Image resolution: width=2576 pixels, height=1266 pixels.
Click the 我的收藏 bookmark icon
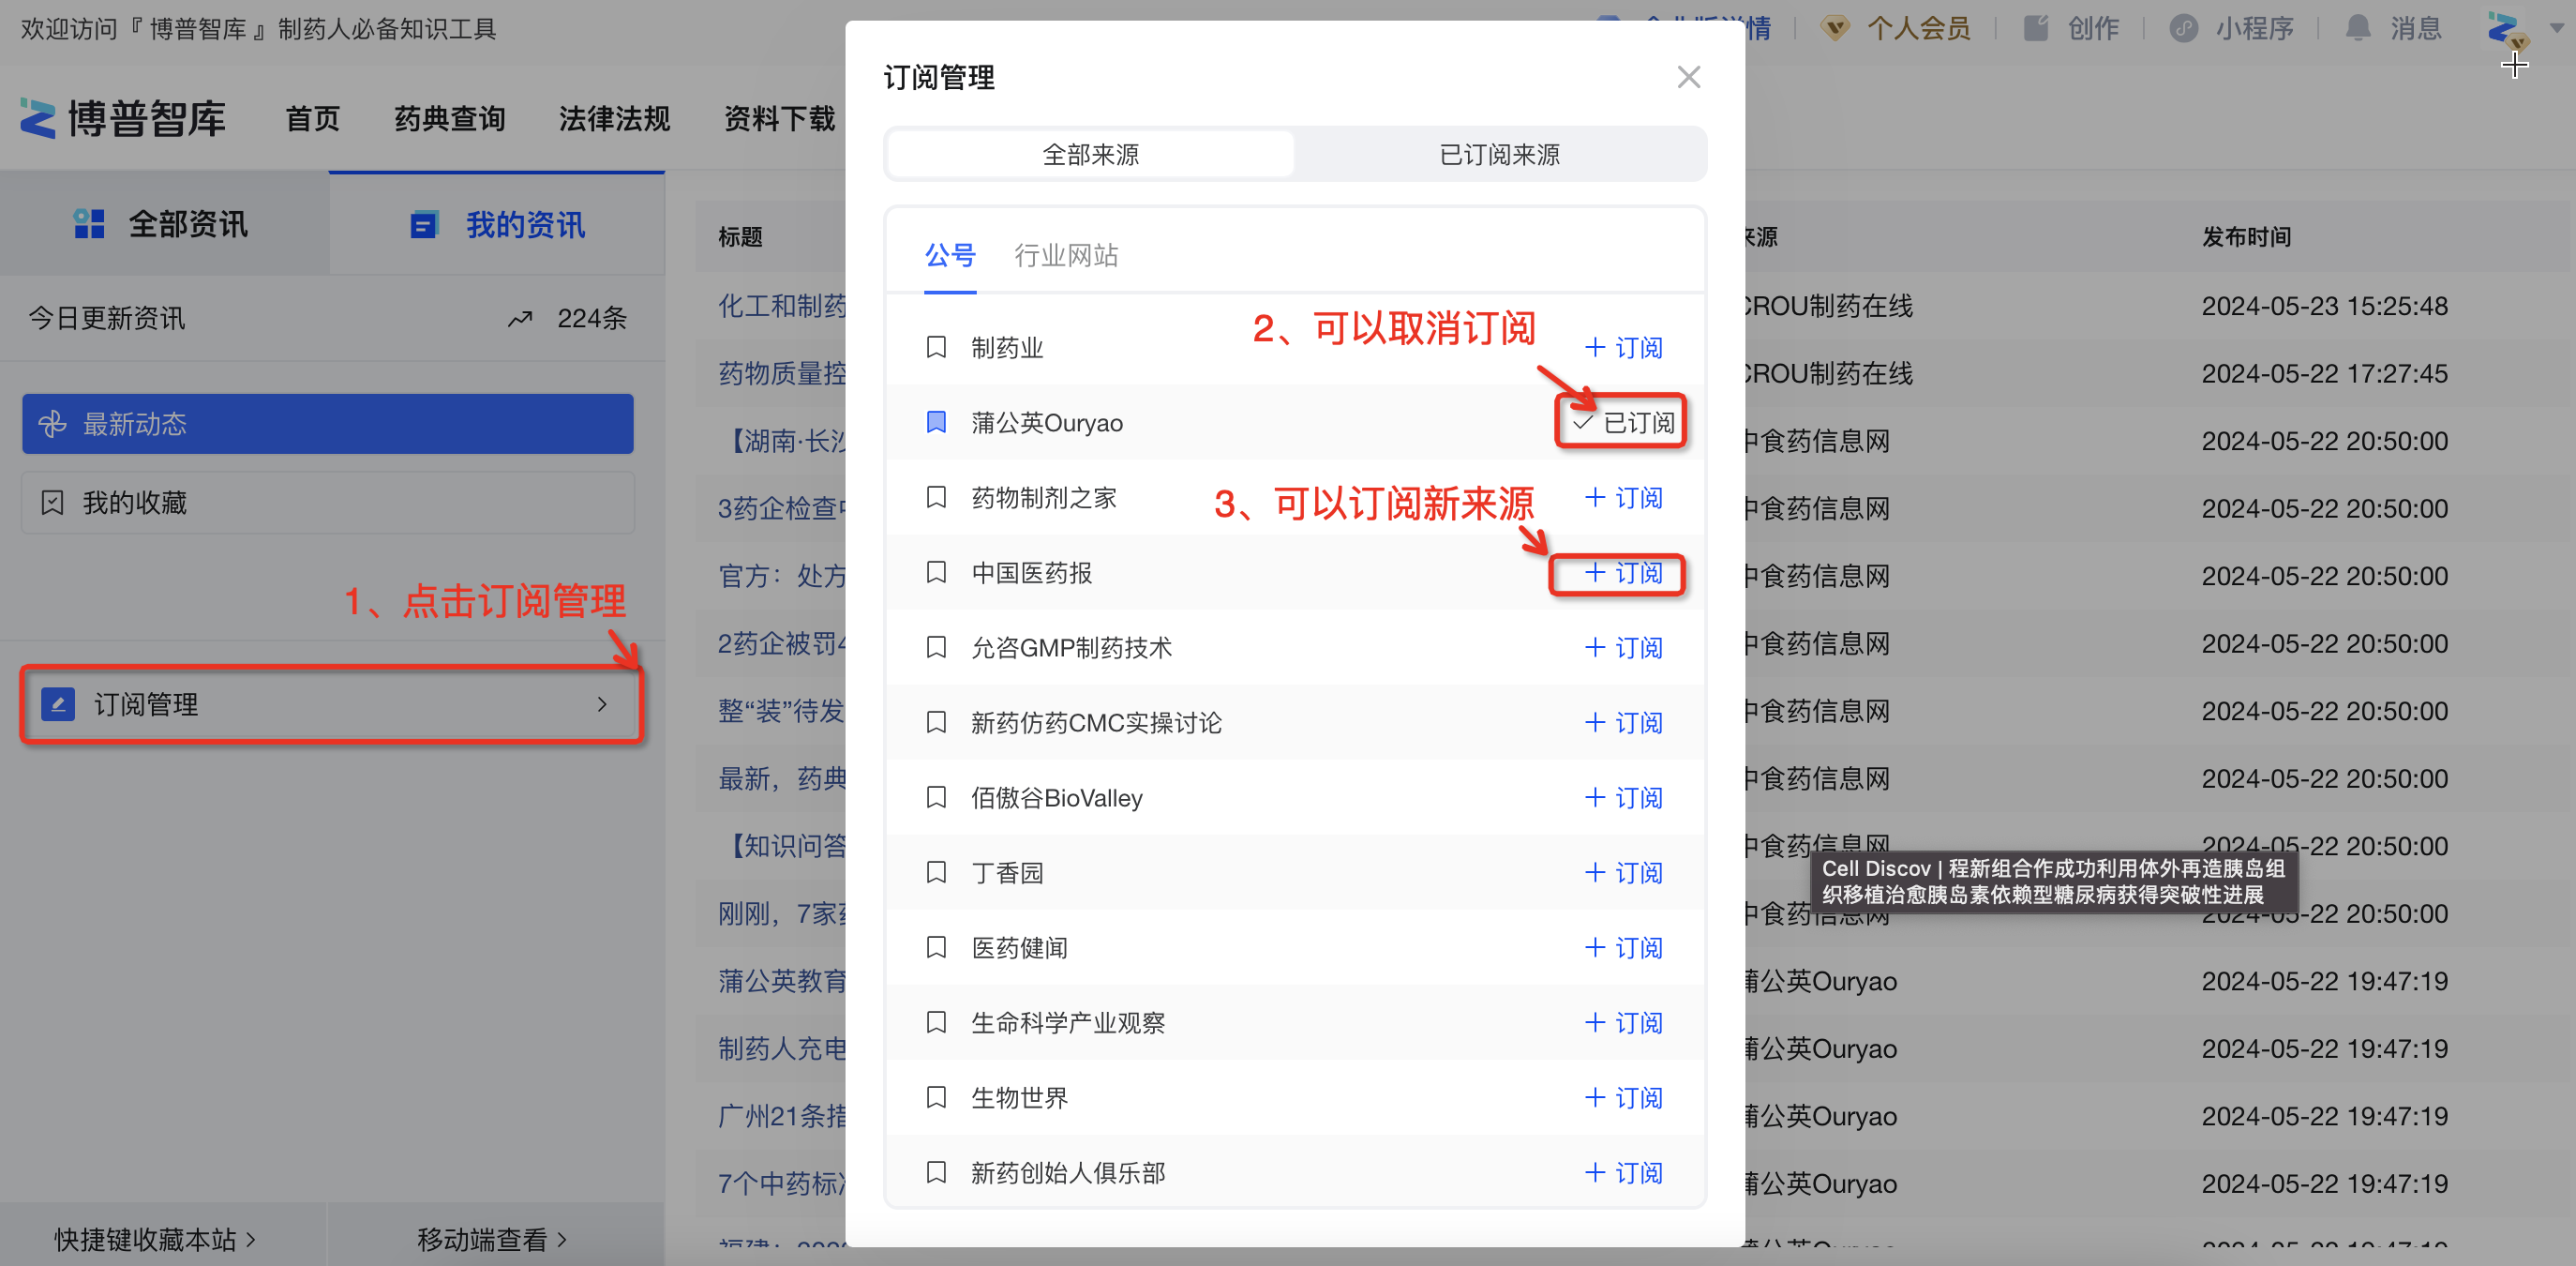point(52,502)
